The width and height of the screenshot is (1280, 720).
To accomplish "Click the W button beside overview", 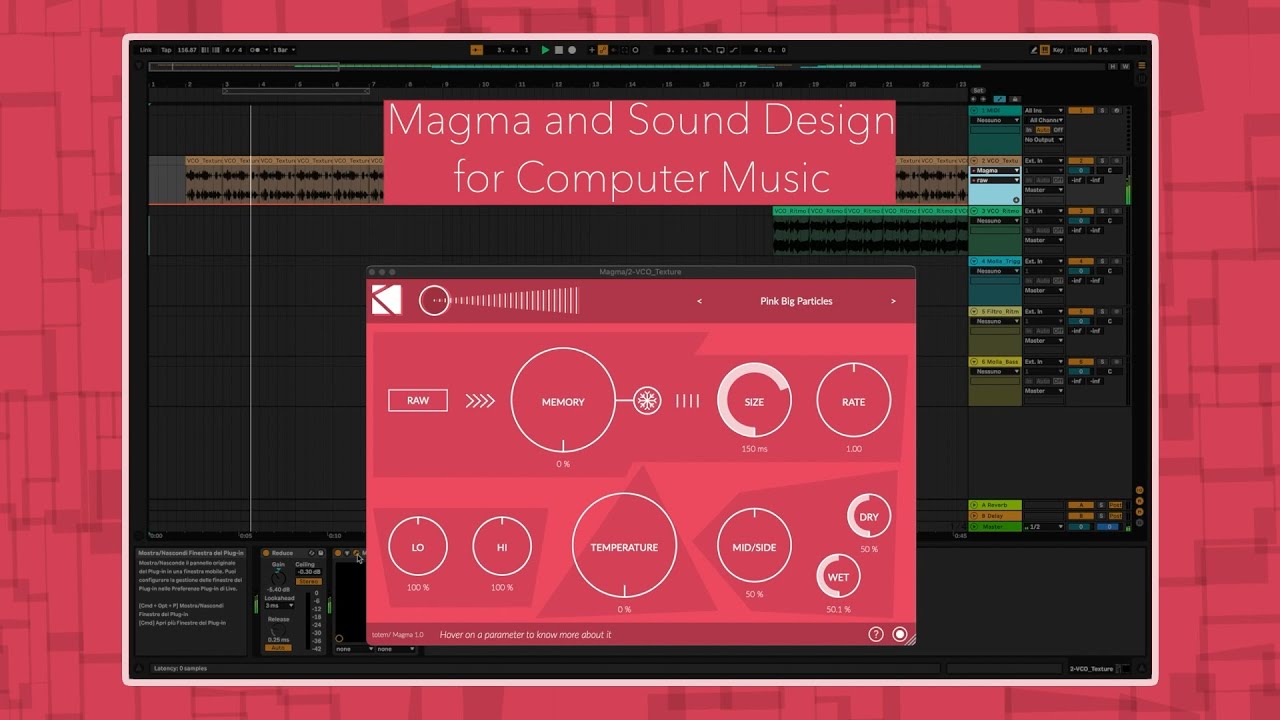I will click(1125, 67).
